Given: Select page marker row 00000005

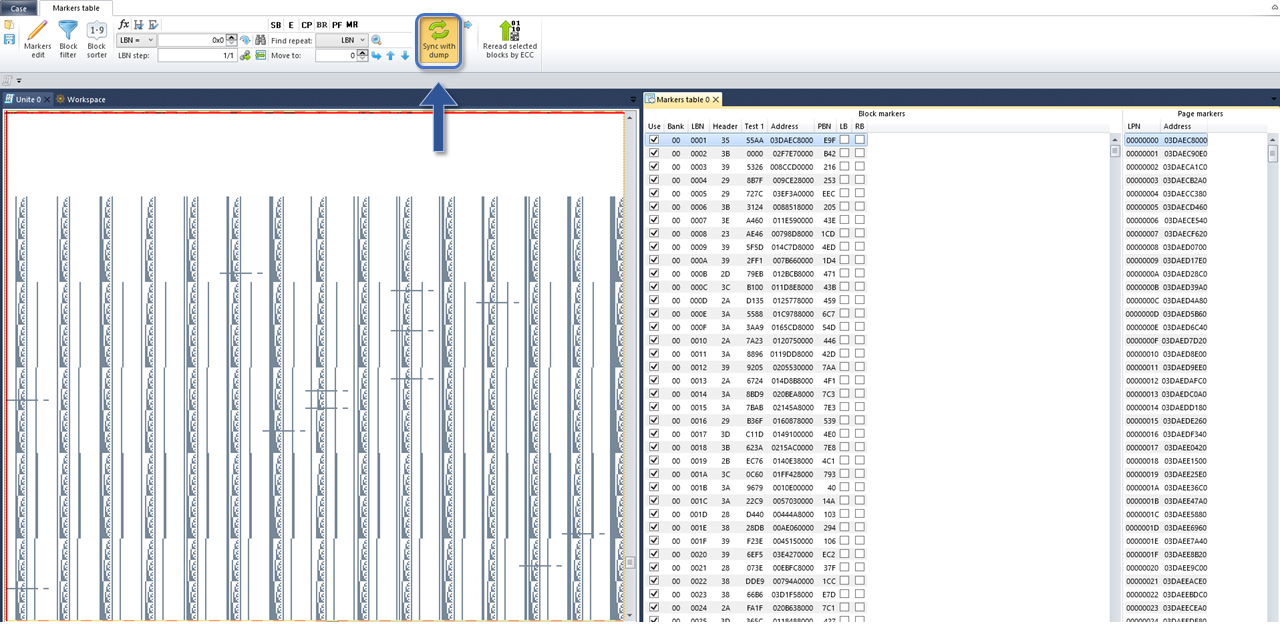Looking at the screenshot, I should 1167,207.
